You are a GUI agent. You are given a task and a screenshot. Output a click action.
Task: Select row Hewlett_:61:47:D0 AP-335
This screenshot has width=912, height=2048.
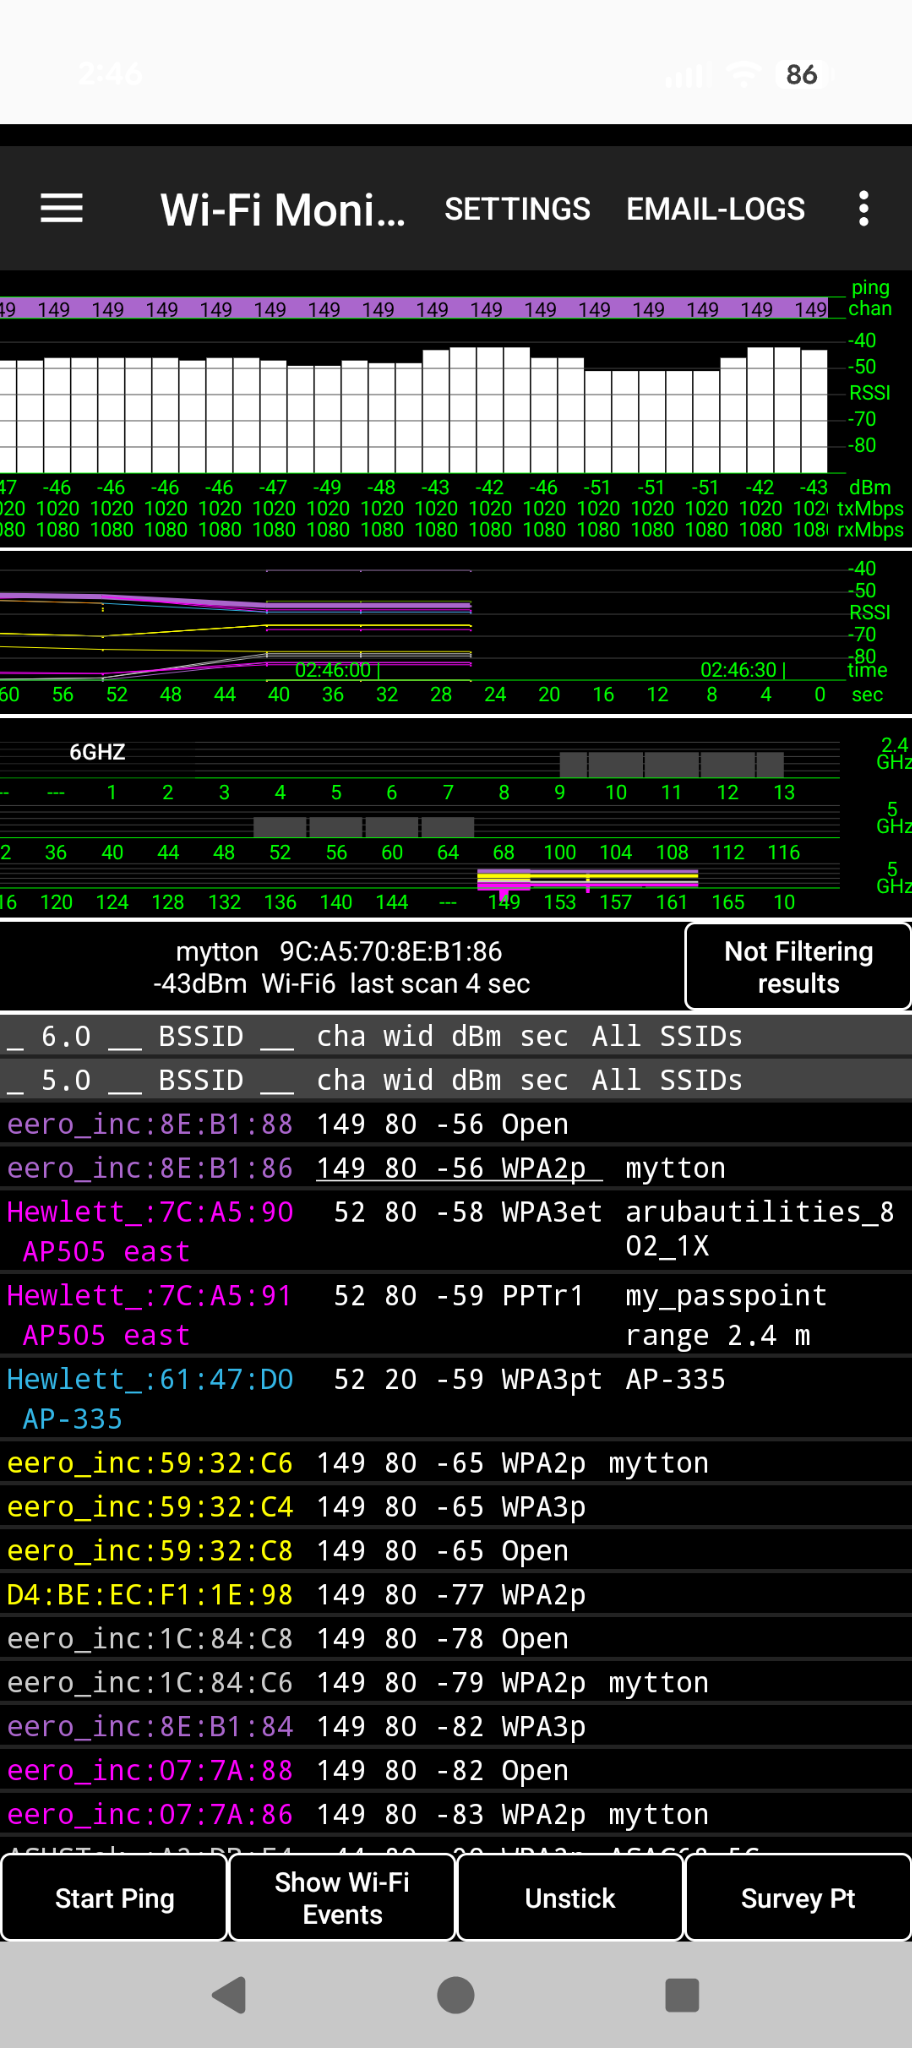(456, 1399)
